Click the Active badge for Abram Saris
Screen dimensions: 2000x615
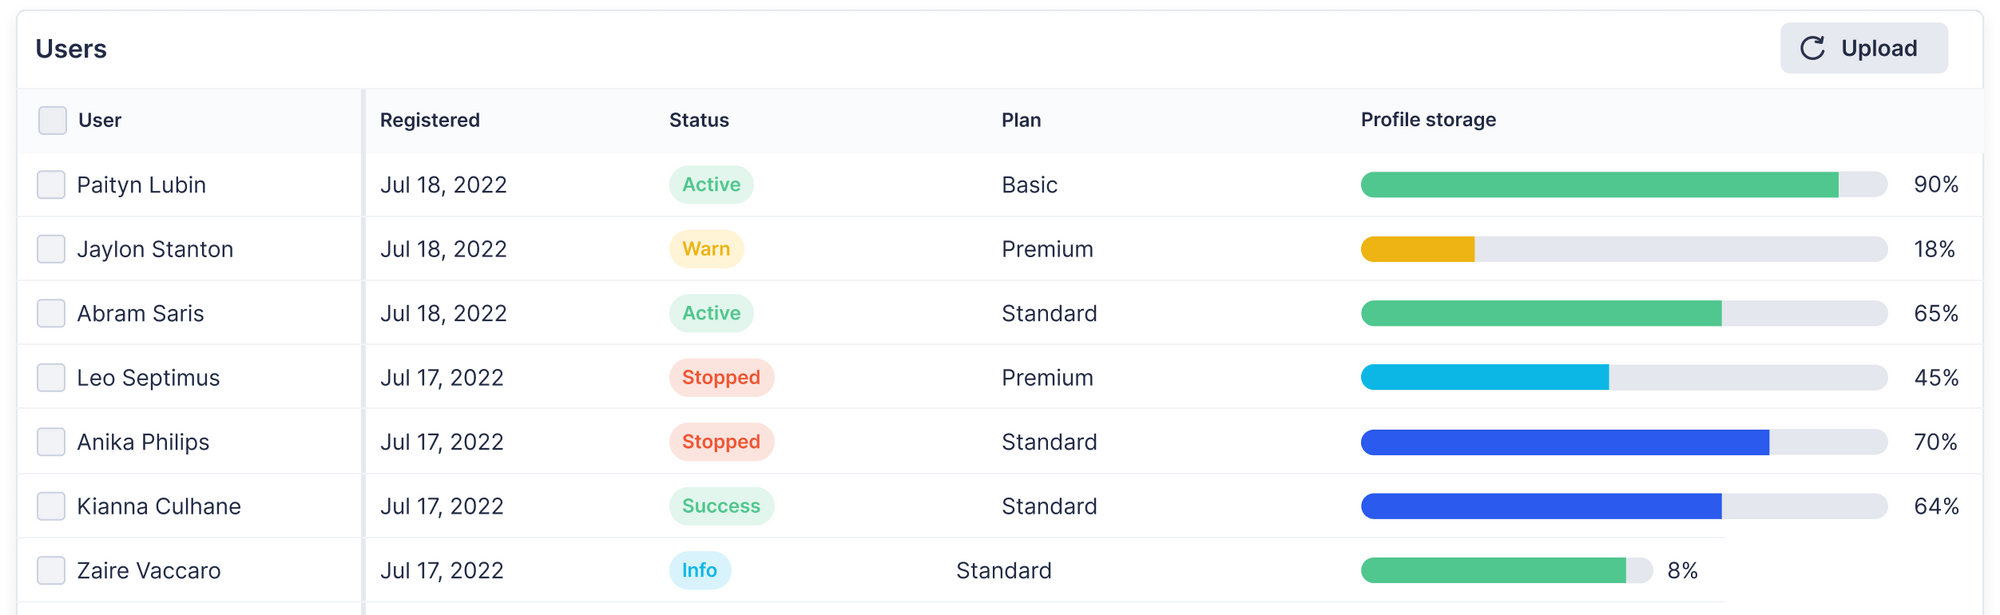click(710, 313)
